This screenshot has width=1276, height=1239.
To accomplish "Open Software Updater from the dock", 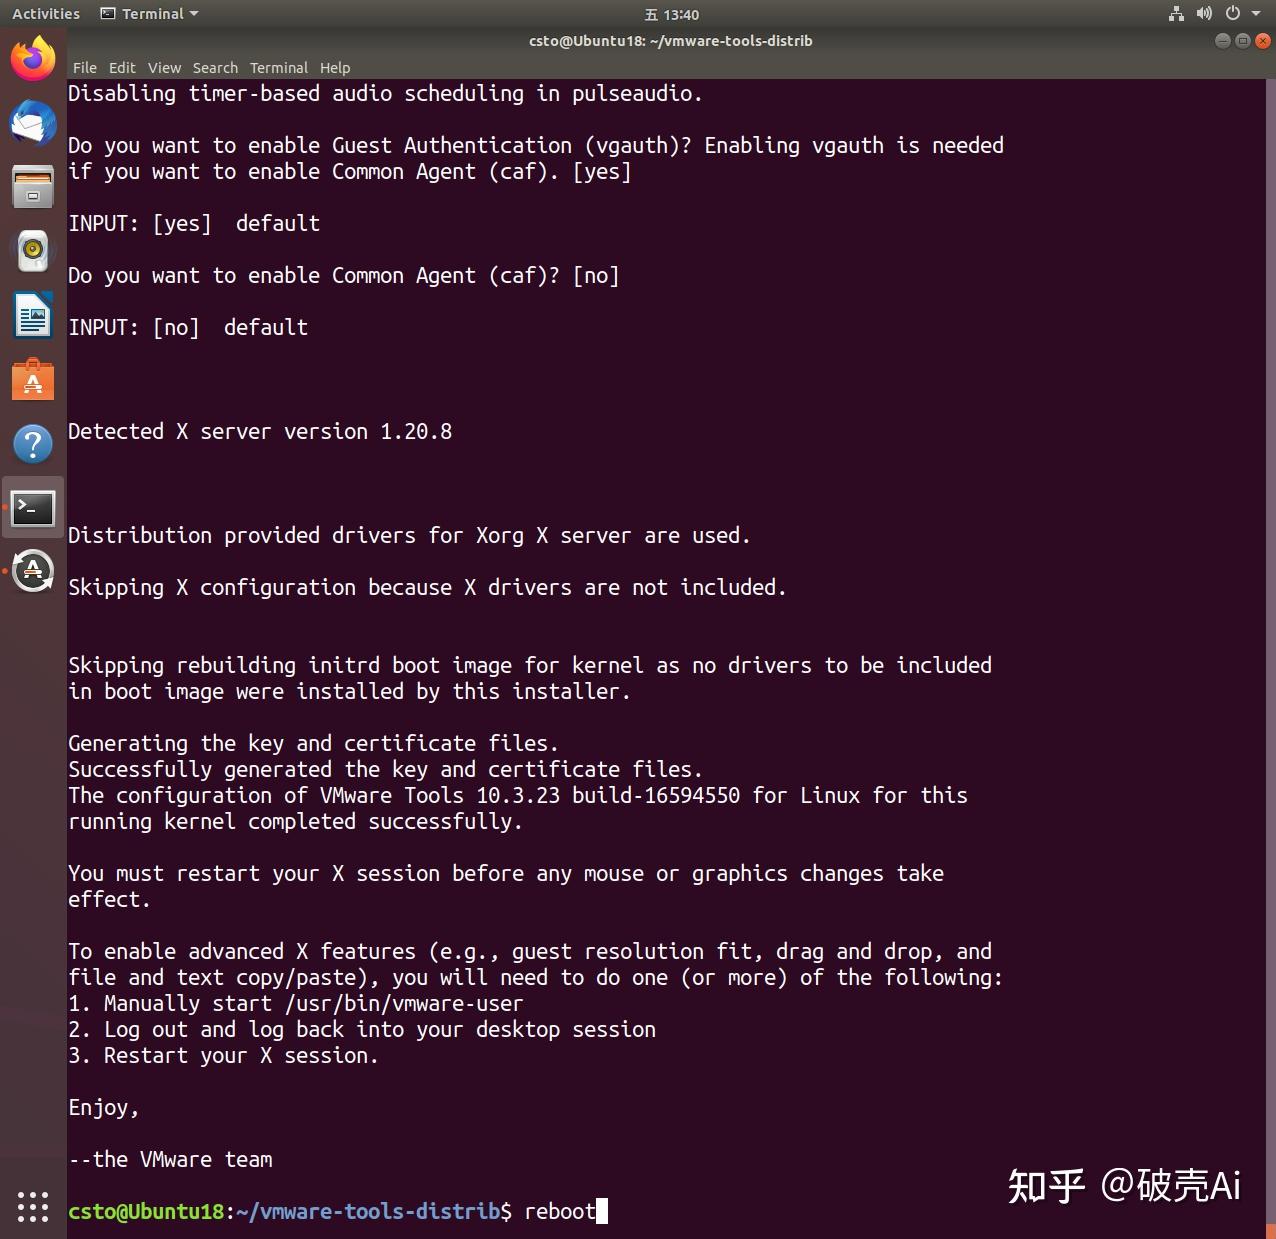I will (32, 571).
